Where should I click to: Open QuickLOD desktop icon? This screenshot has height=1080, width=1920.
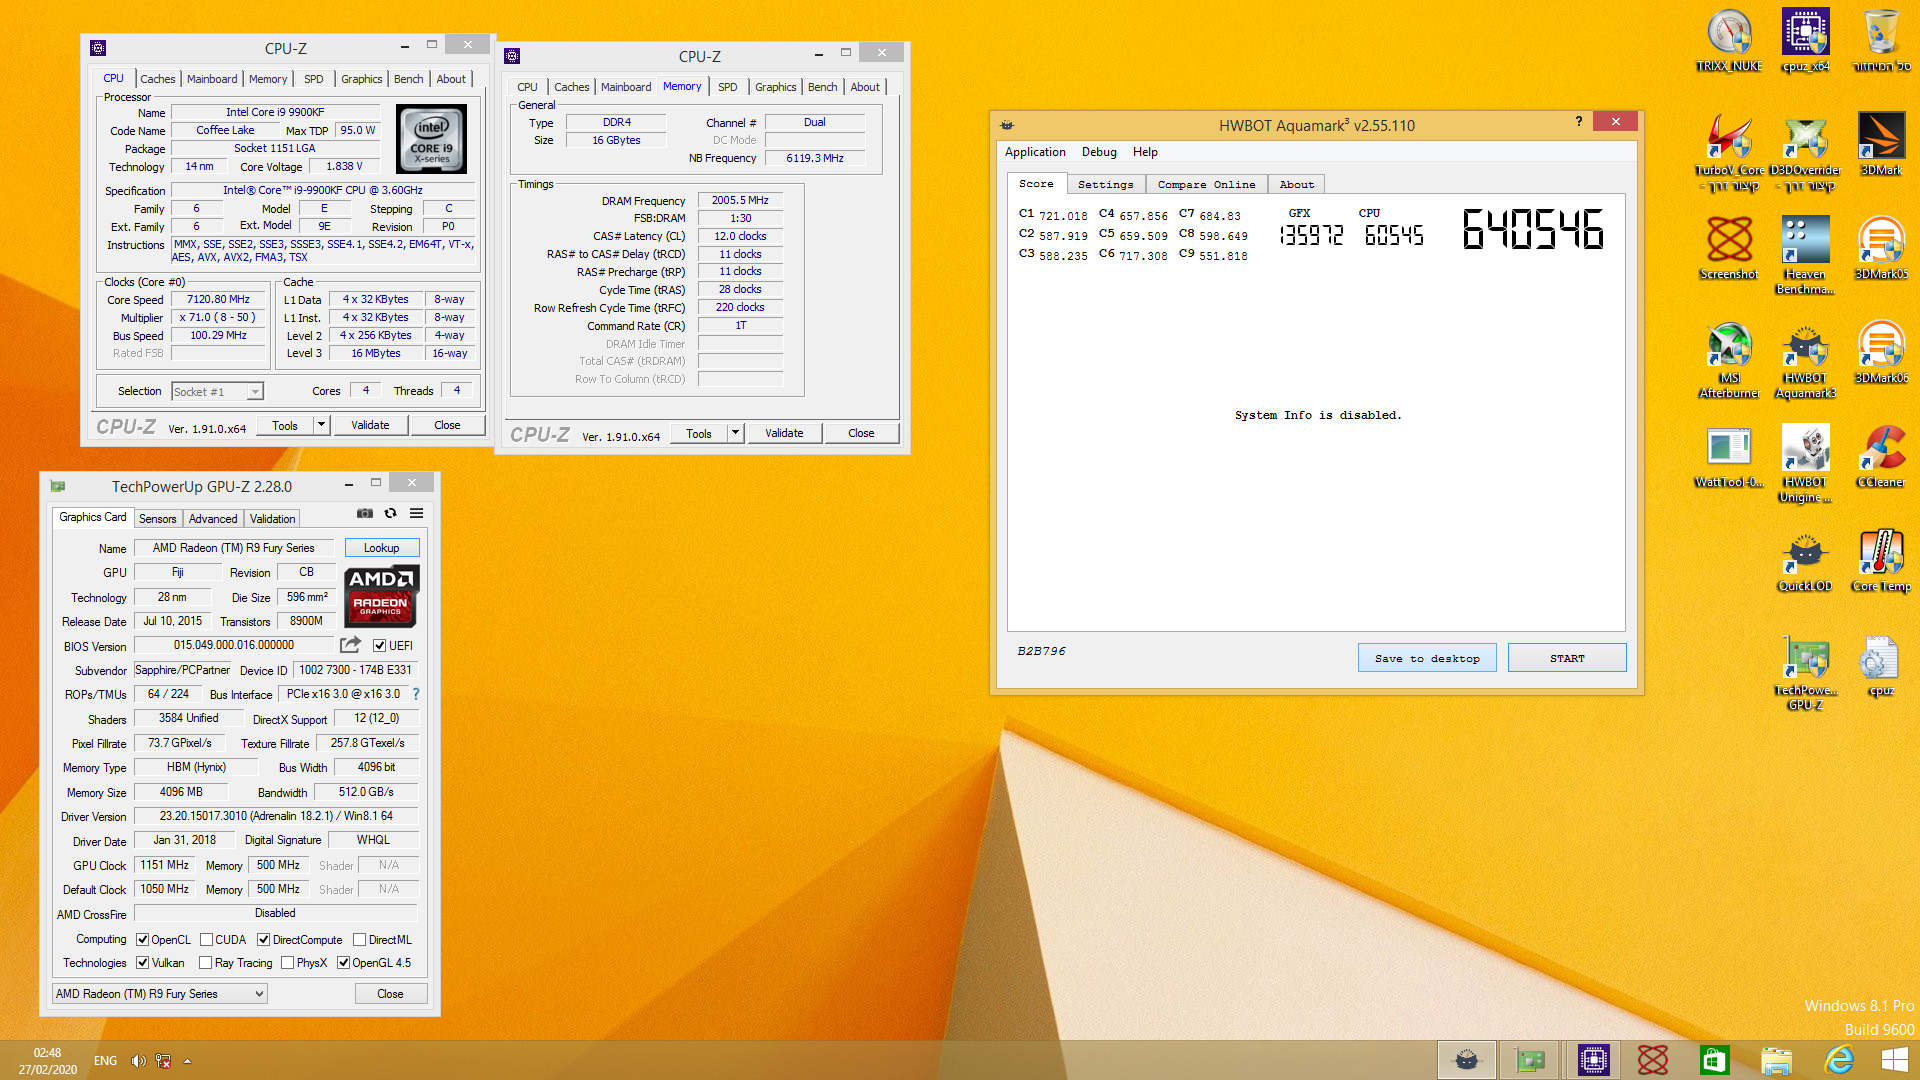pyautogui.click(x=1805, y=560)
